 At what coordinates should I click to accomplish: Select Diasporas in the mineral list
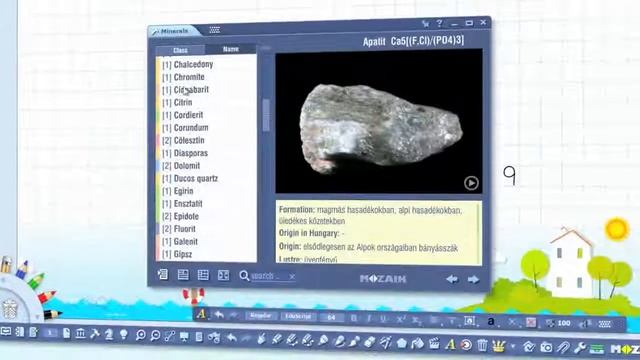click(x=185, y=153)
